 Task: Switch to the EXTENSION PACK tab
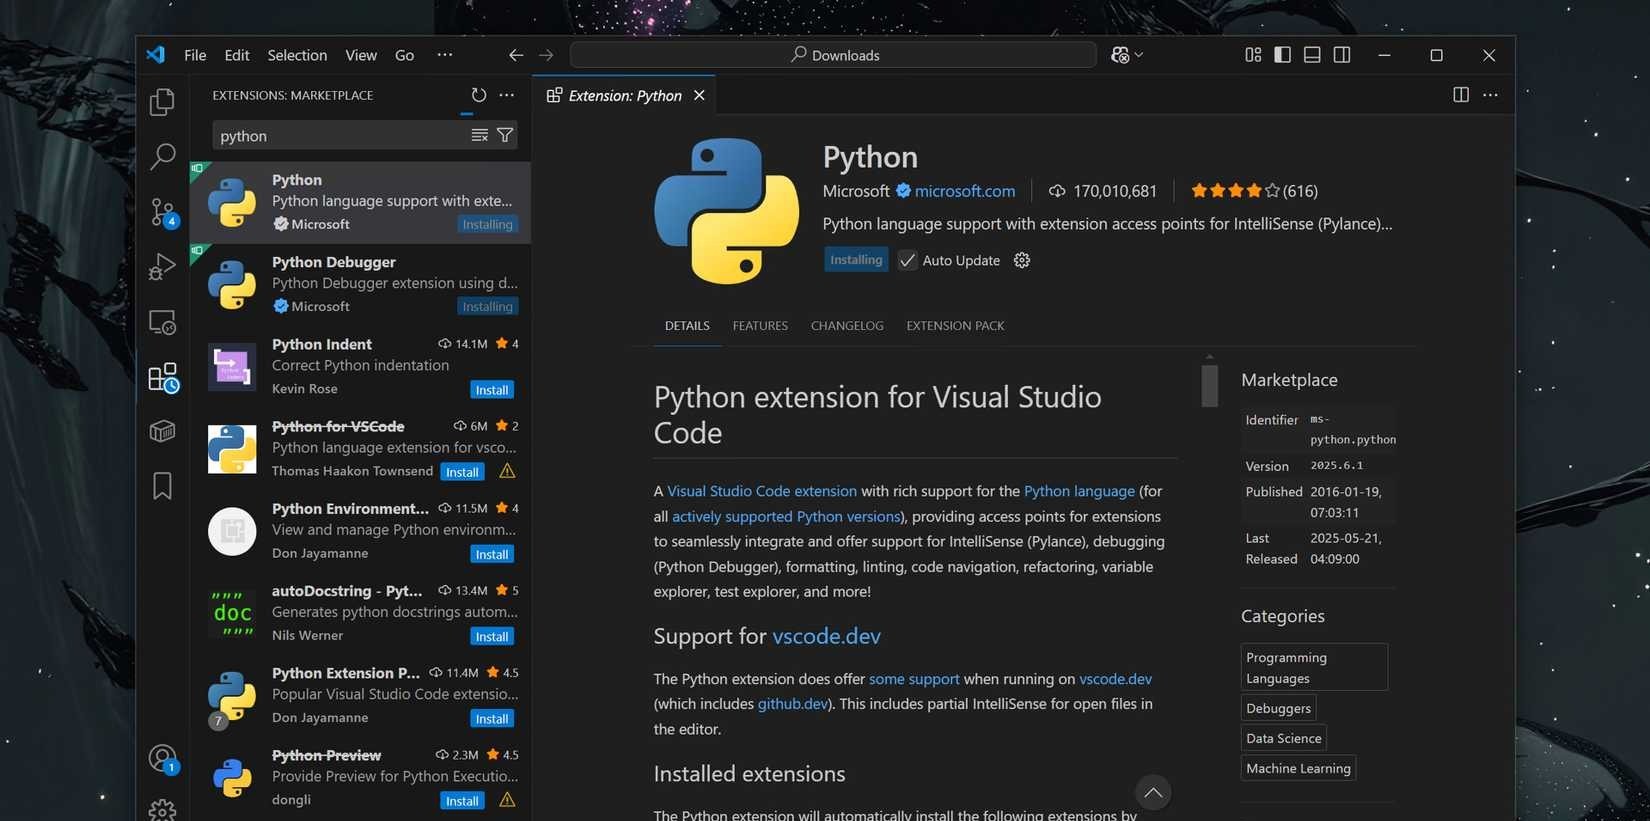(955, 326)
